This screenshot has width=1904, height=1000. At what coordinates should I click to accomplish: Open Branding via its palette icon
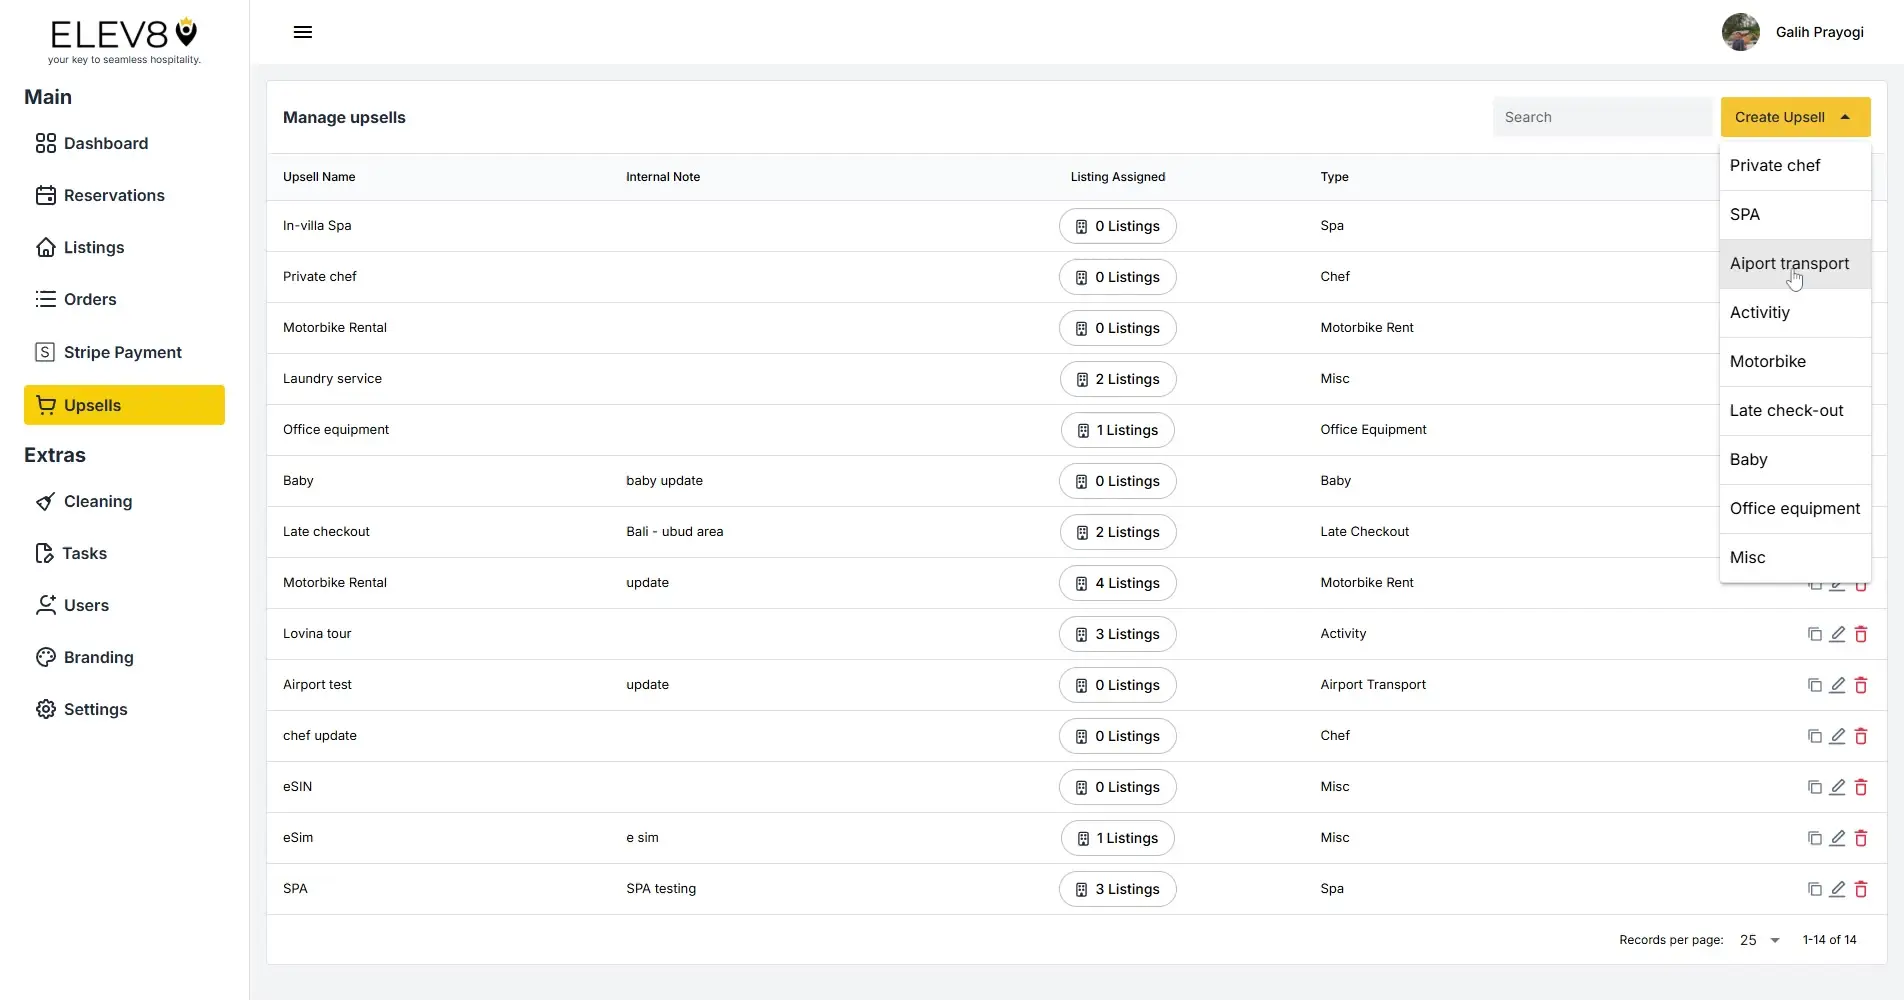(46, 657)
